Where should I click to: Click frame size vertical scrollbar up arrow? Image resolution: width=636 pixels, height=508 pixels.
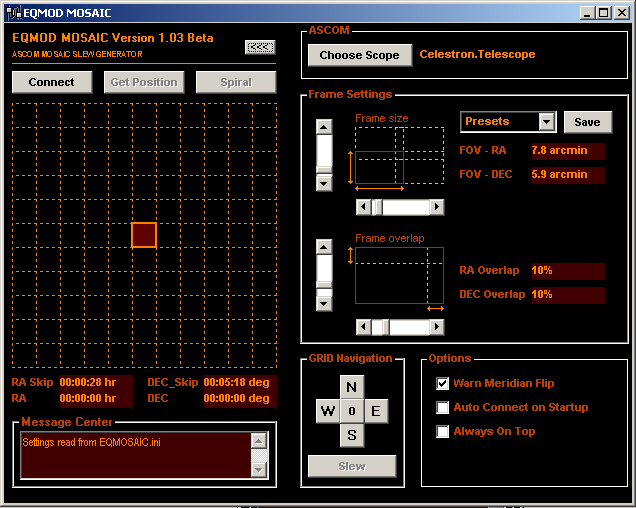pyautogui.click(x=324, y=127)
